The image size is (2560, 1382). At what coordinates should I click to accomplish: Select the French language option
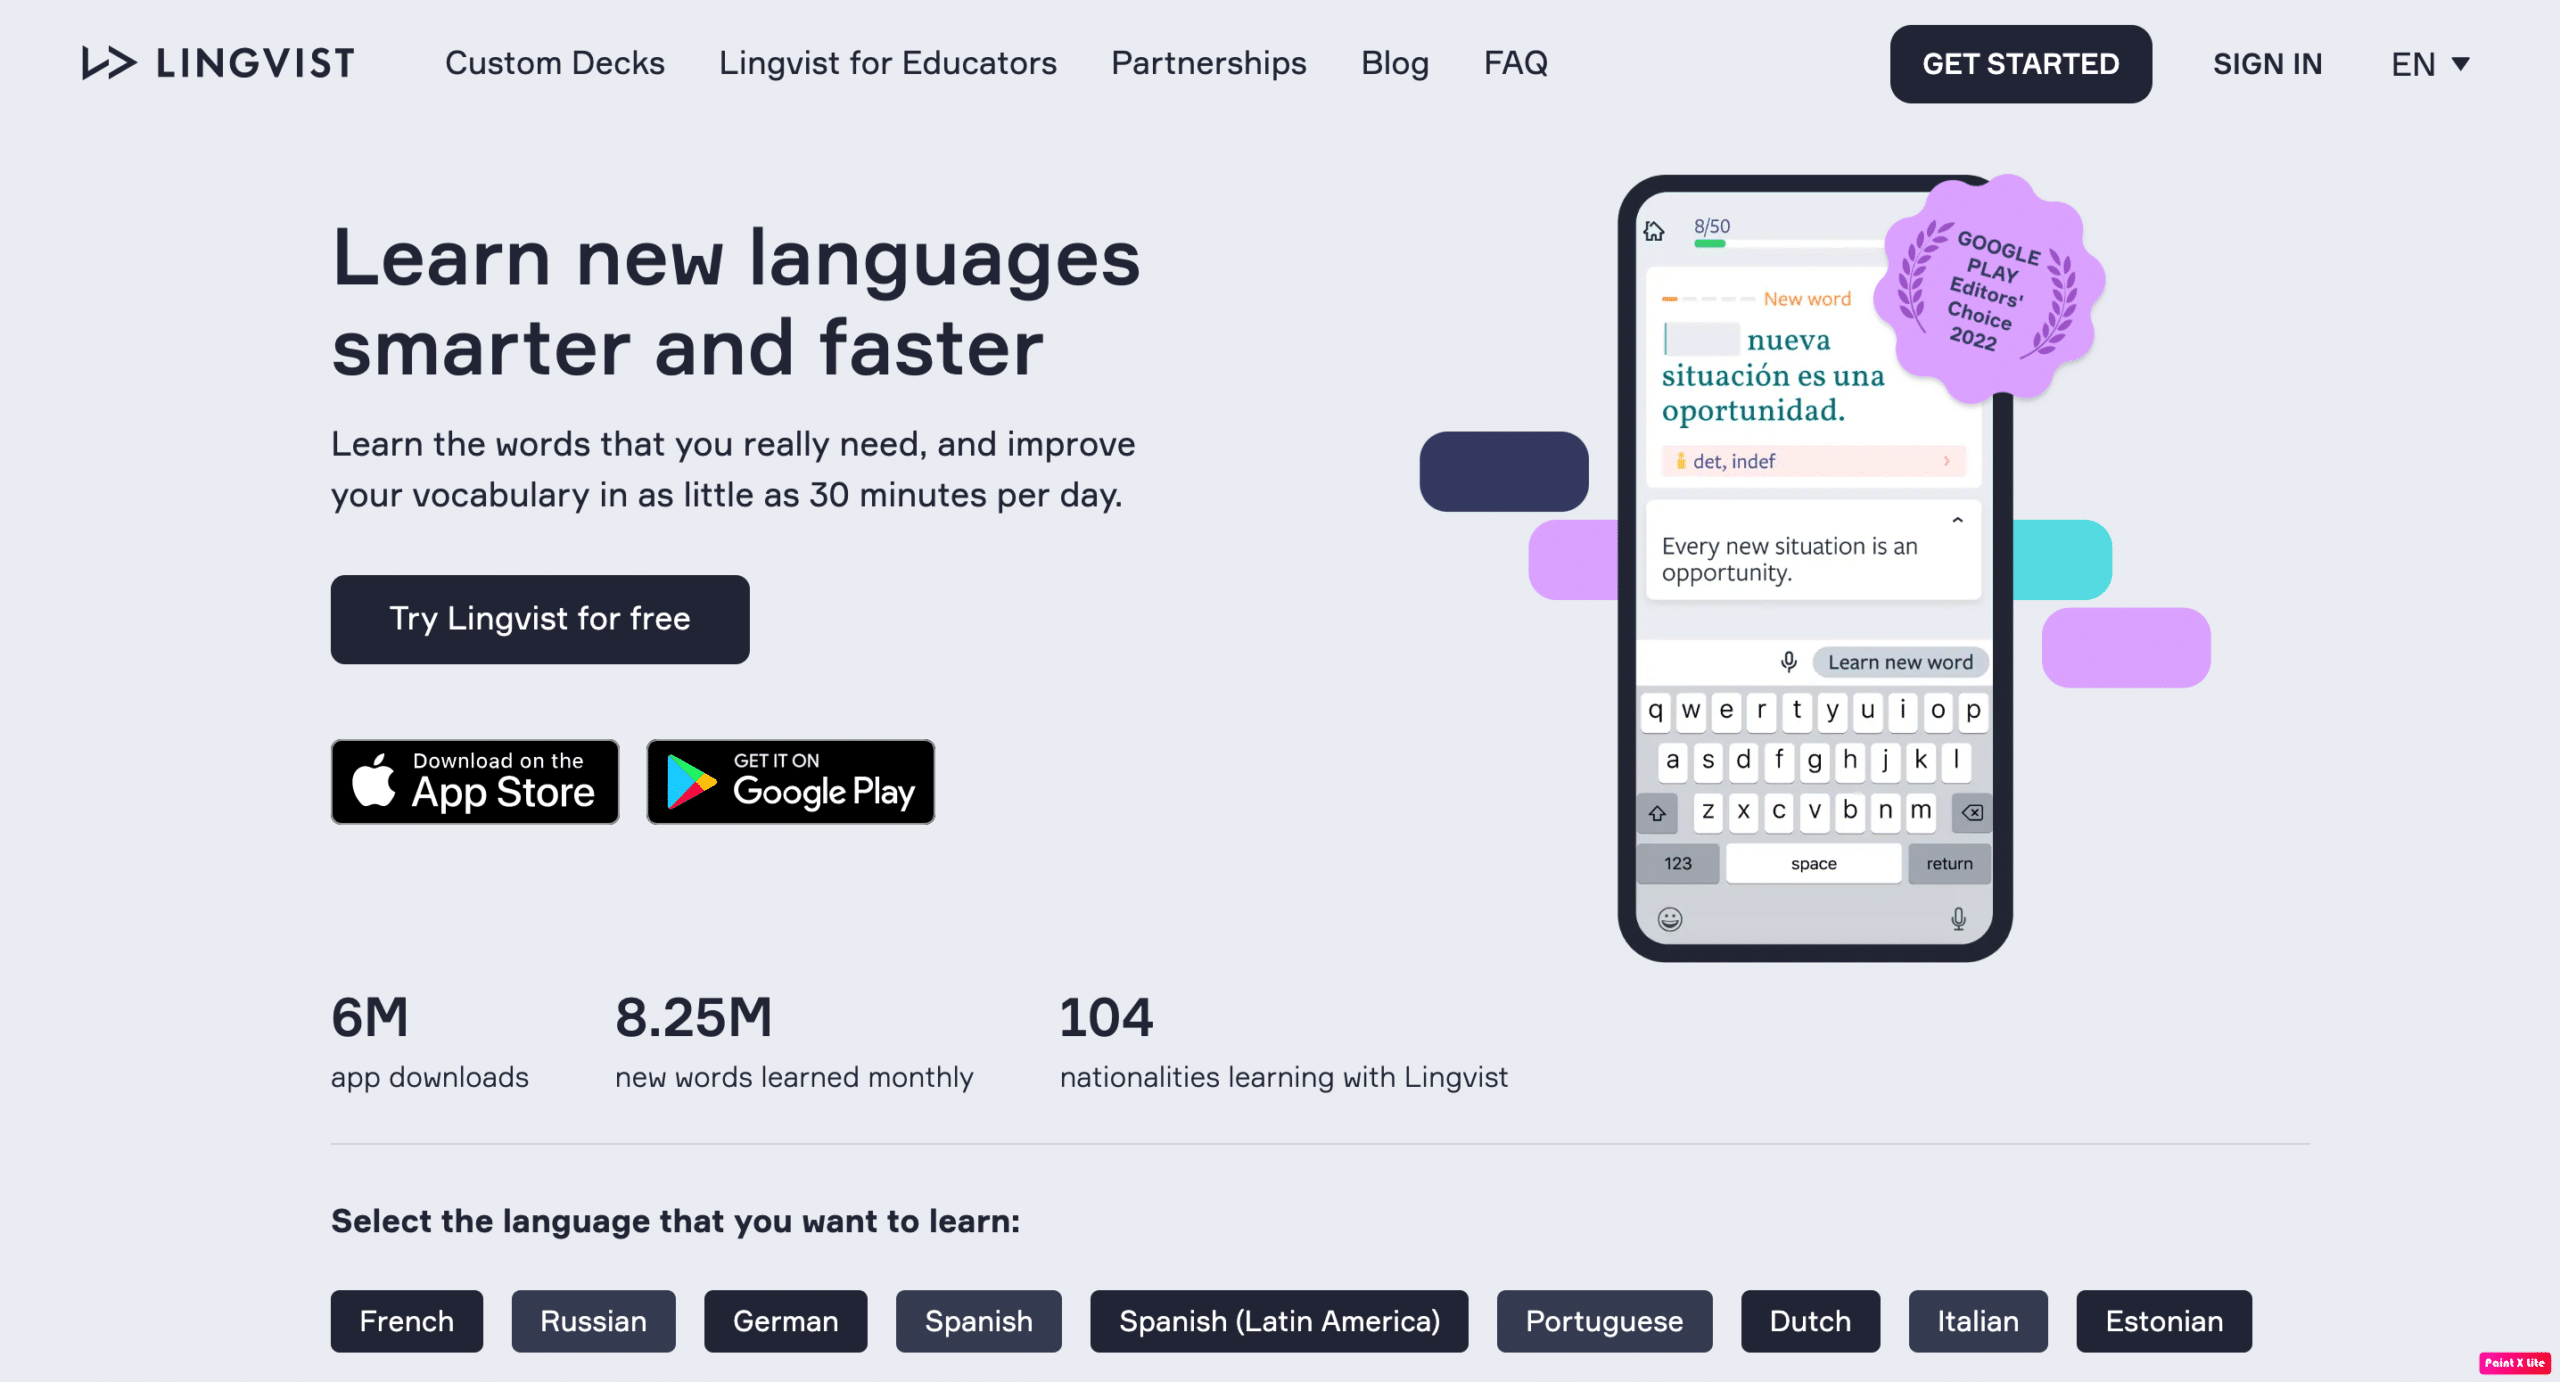click(407, 1321)
